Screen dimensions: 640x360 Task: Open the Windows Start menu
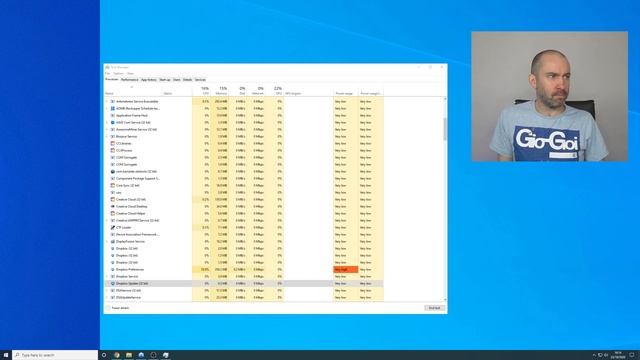[x=6, y=355]
